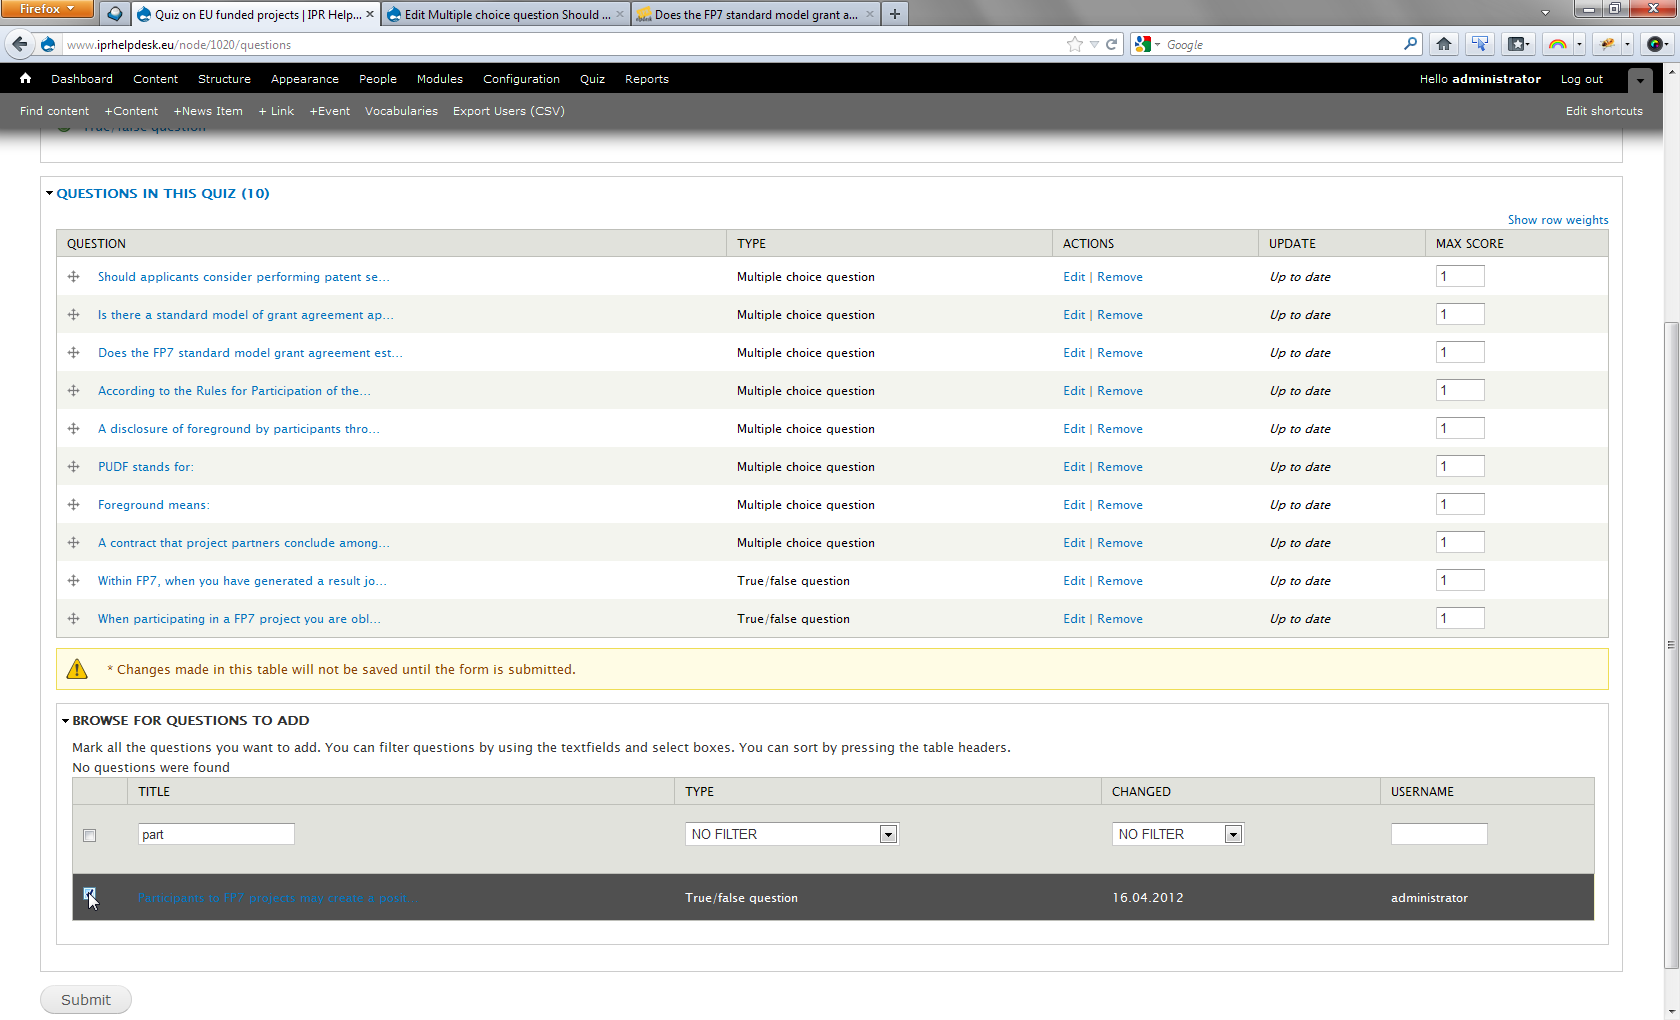Grab drag handle for Within FP7 row
Screen dimensions: 1680x1020
click(73, 581)
